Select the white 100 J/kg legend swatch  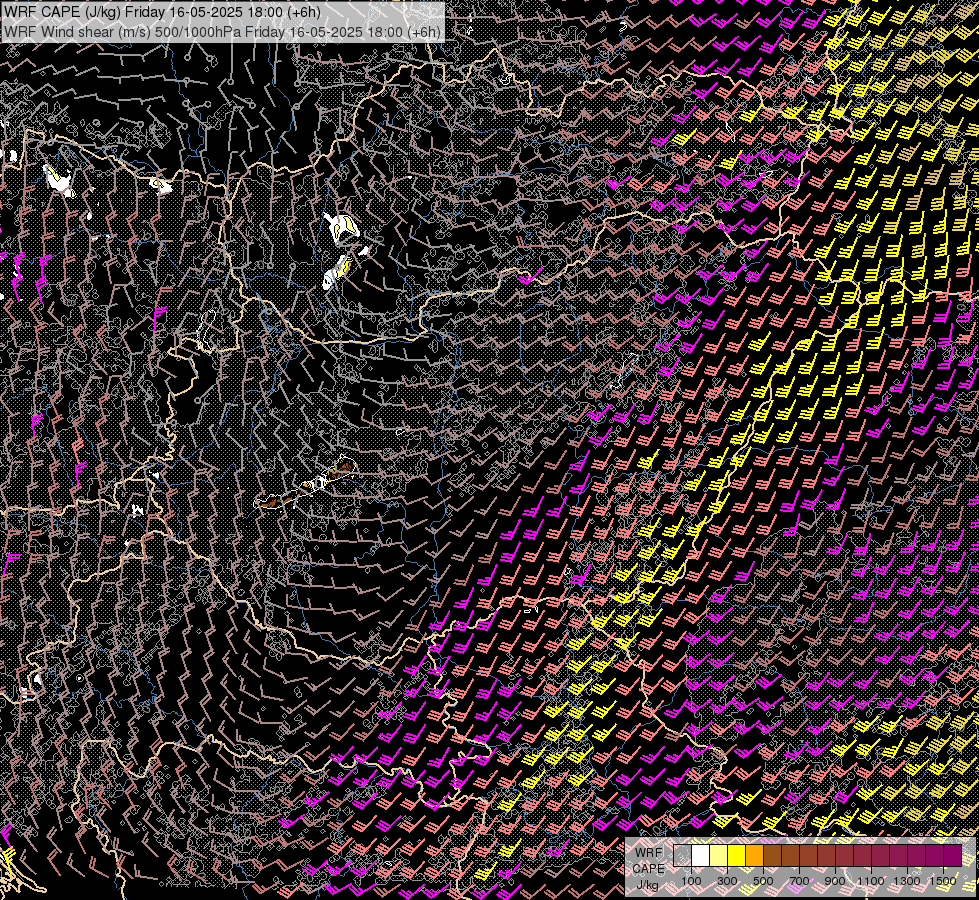(x=701, y=855)
